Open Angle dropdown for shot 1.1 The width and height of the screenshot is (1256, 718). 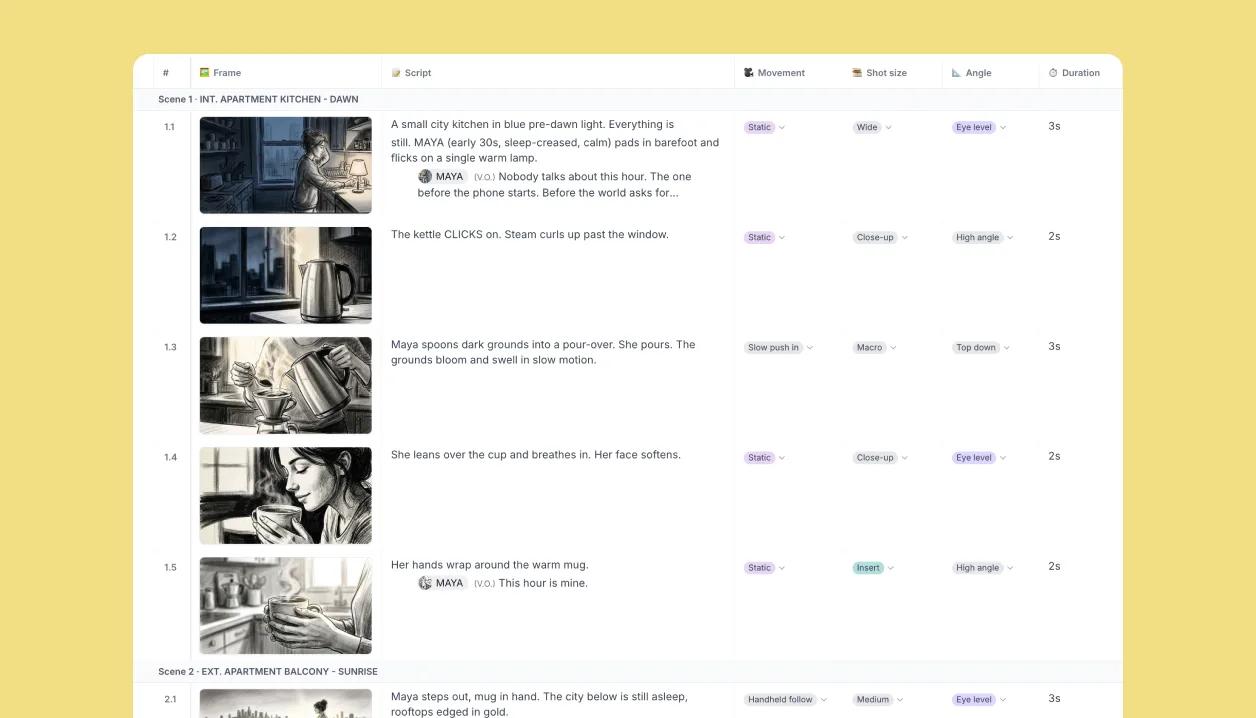[979, 127]
